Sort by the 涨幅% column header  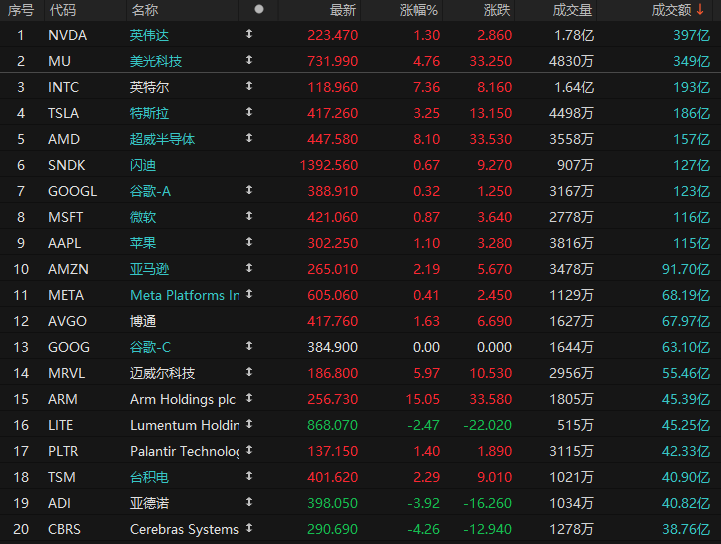click(418, 10)
